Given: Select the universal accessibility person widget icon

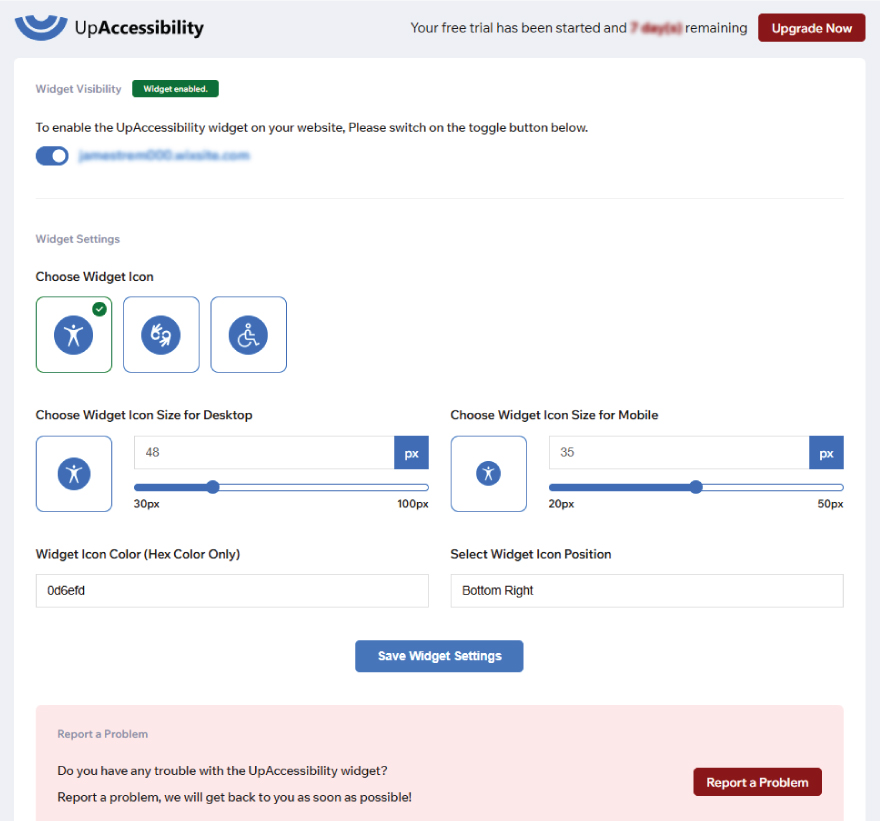Looking at the screenshot, I should click(74, 334).
